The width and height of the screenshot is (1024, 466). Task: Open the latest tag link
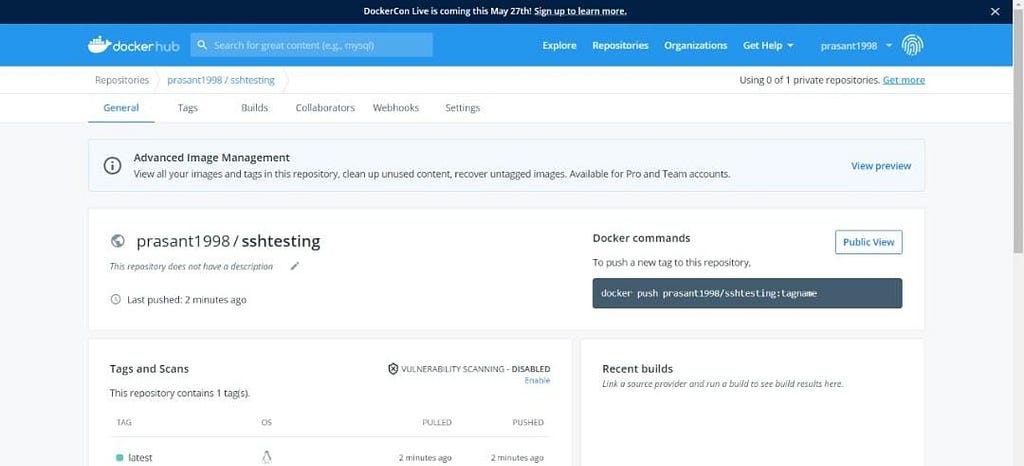(x=140, y=458)
